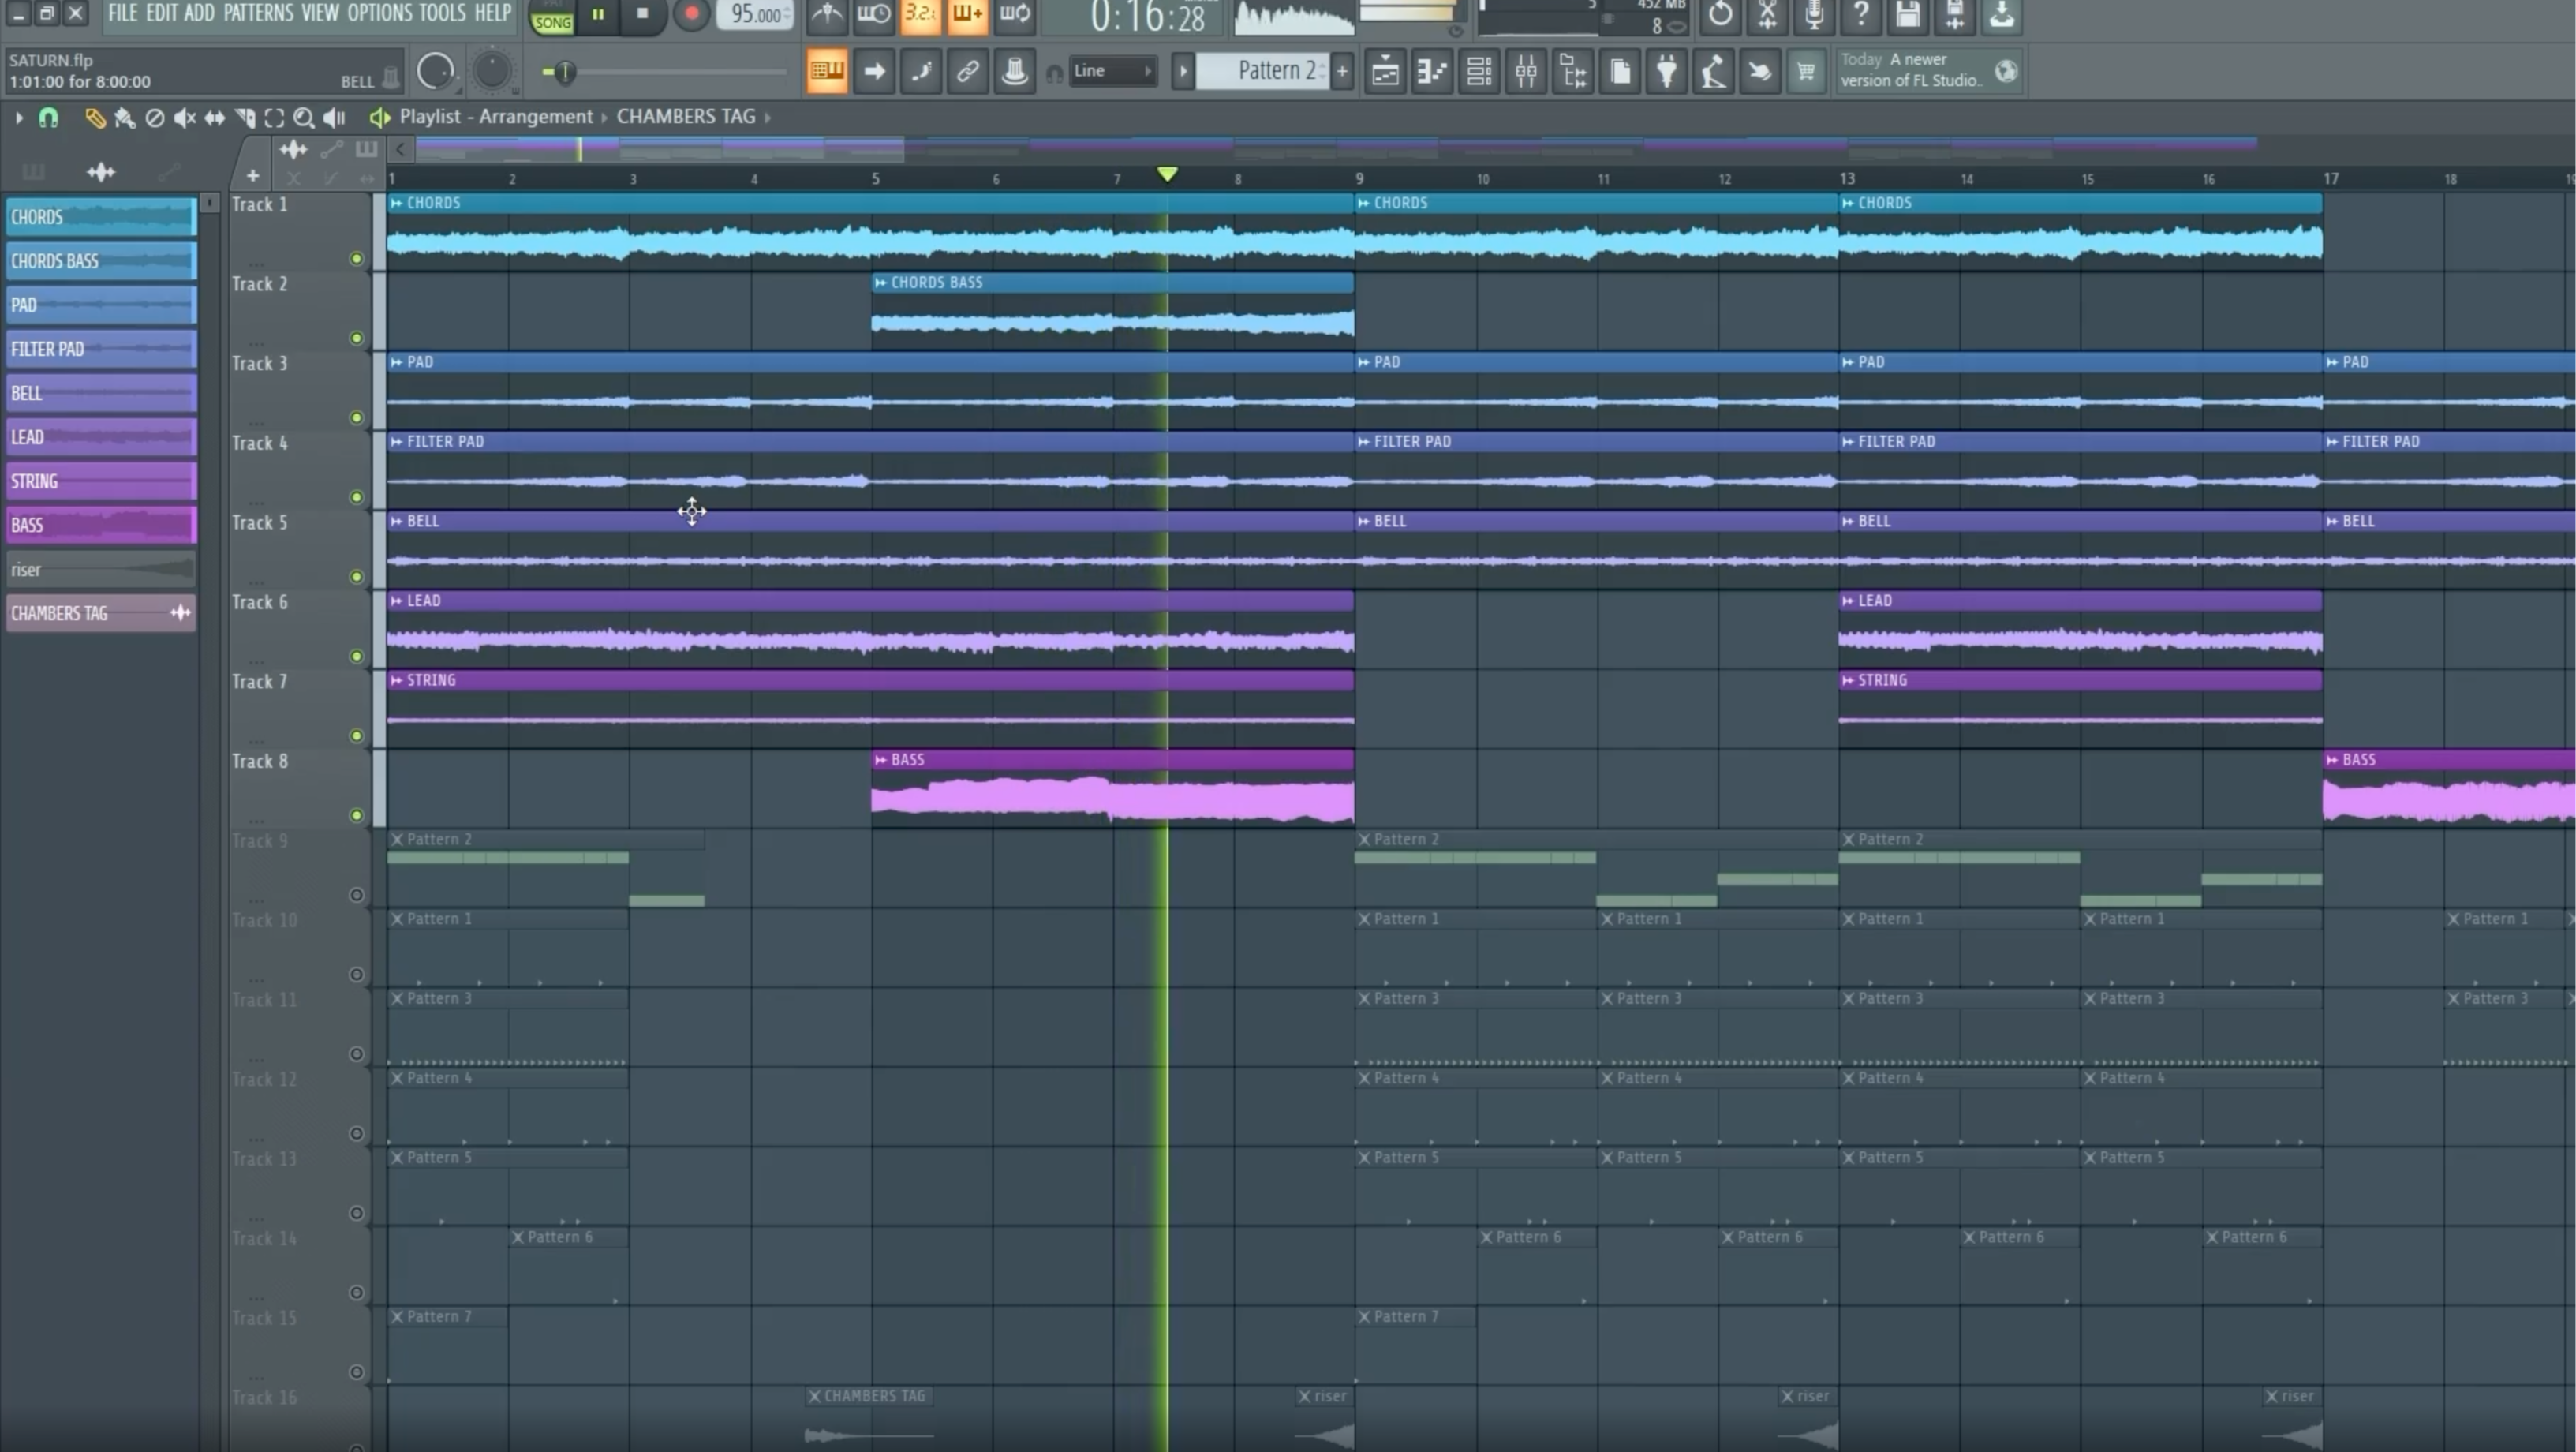Pause playback
Screen dimensions: 2576x1452
[598, 14]
